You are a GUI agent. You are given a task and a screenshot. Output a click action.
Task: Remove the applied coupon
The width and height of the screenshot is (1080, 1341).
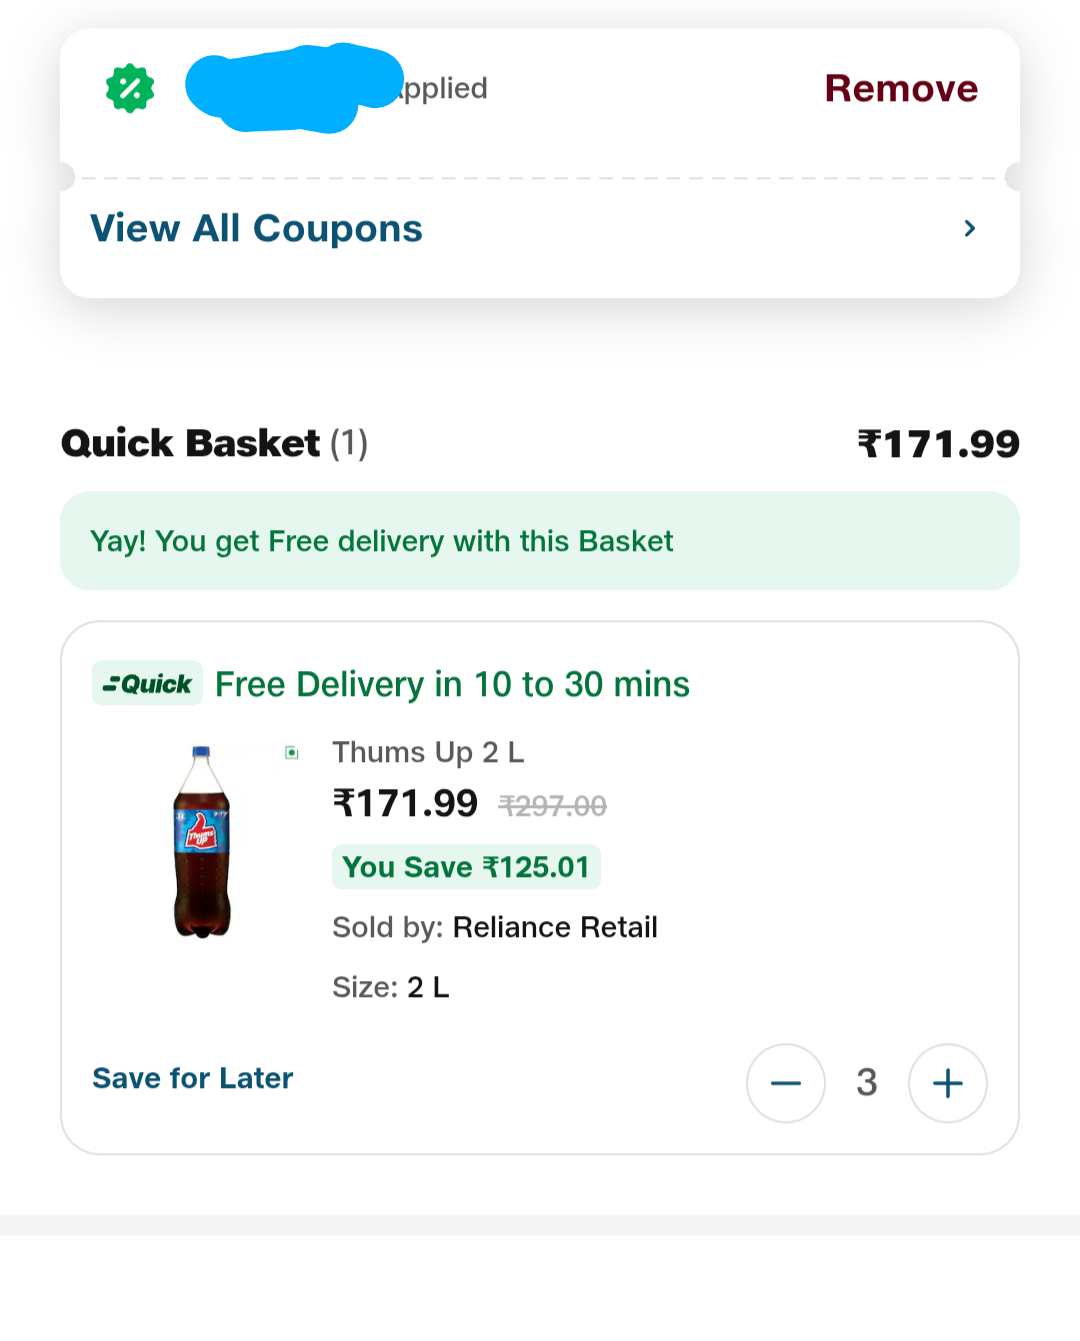[901, 88]
